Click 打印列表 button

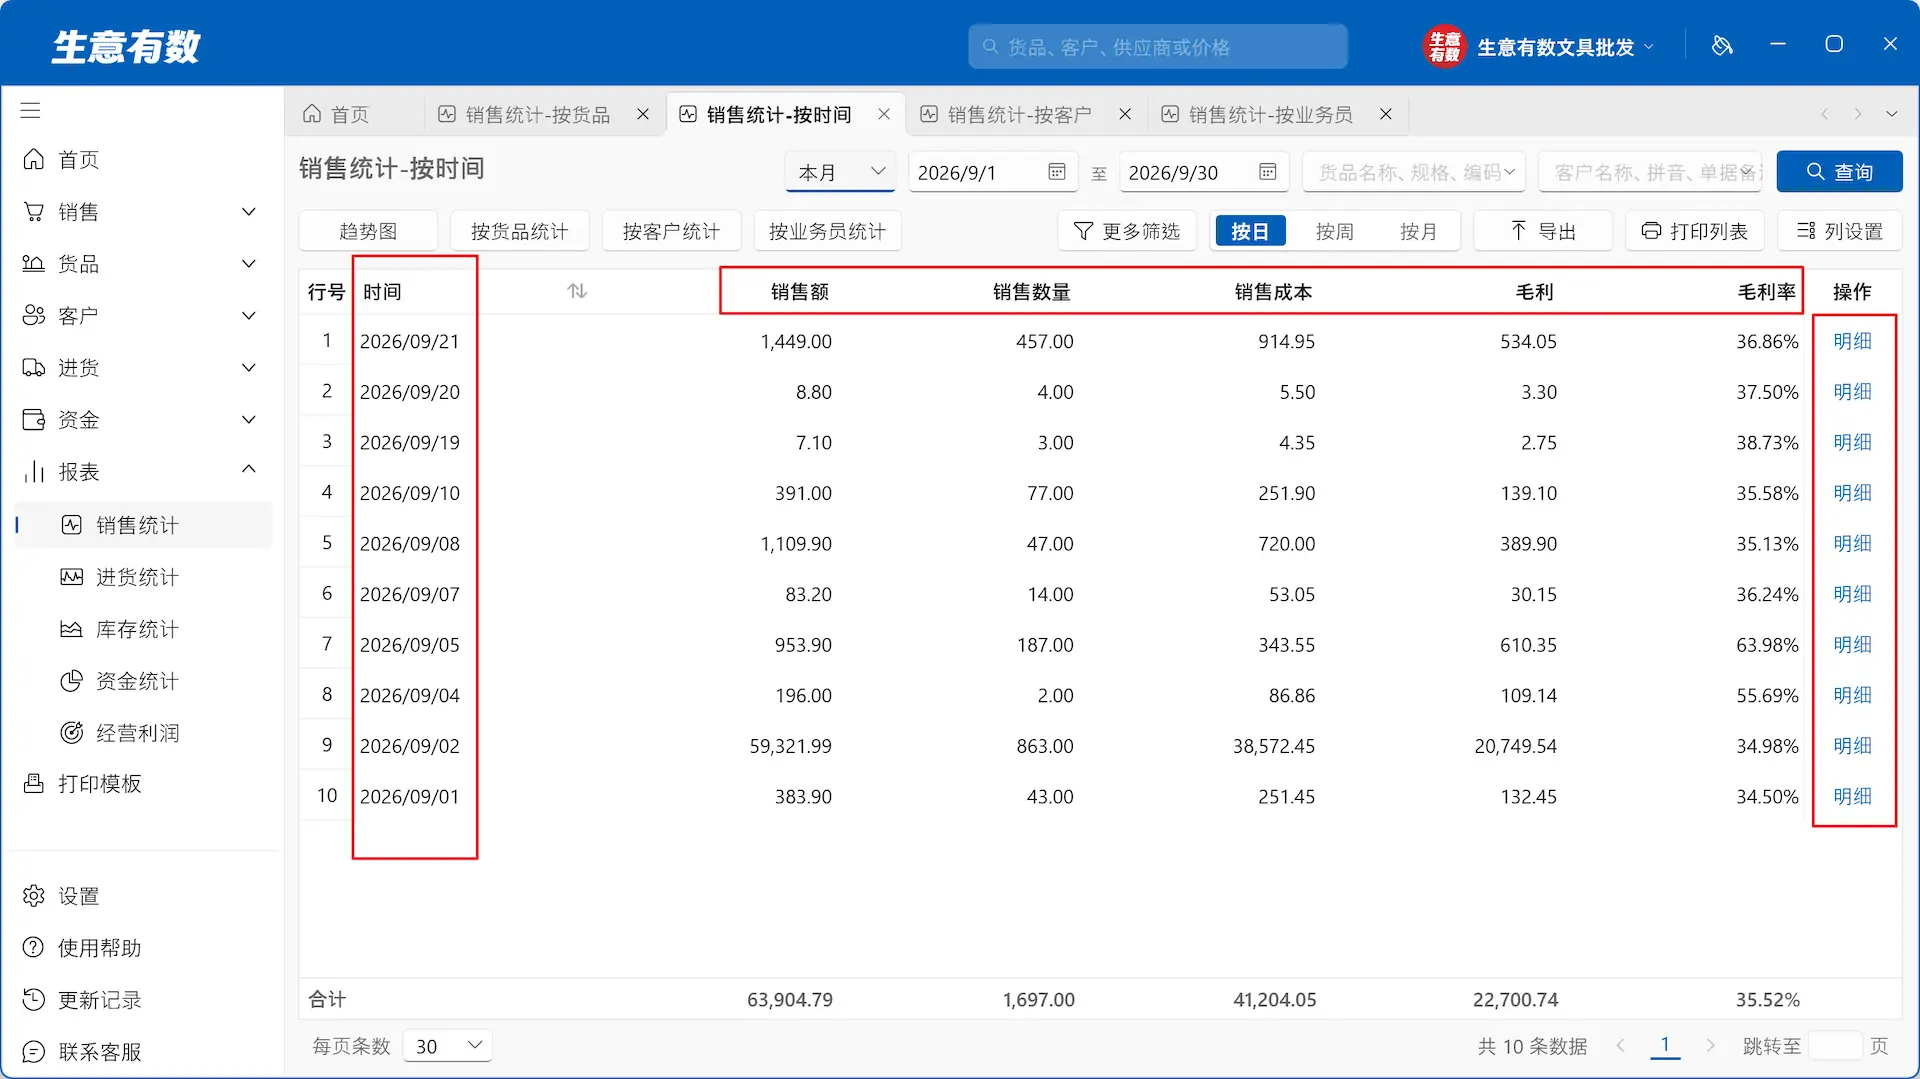(1695, 231)
